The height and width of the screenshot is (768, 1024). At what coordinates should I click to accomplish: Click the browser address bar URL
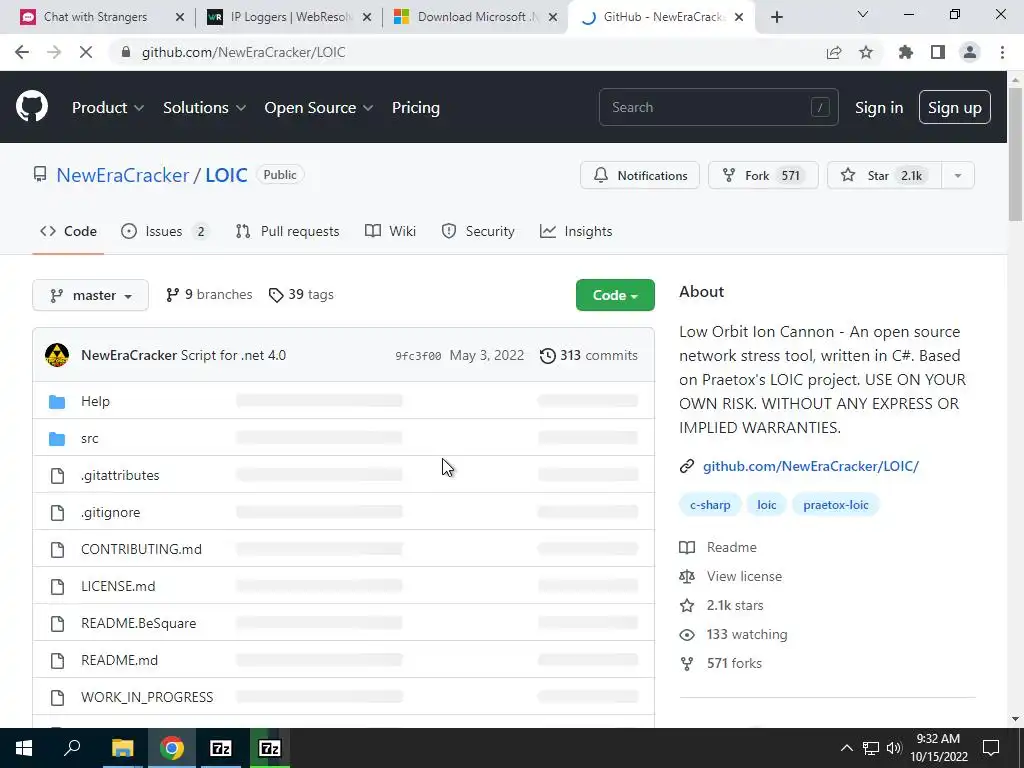tap(244, 52)
